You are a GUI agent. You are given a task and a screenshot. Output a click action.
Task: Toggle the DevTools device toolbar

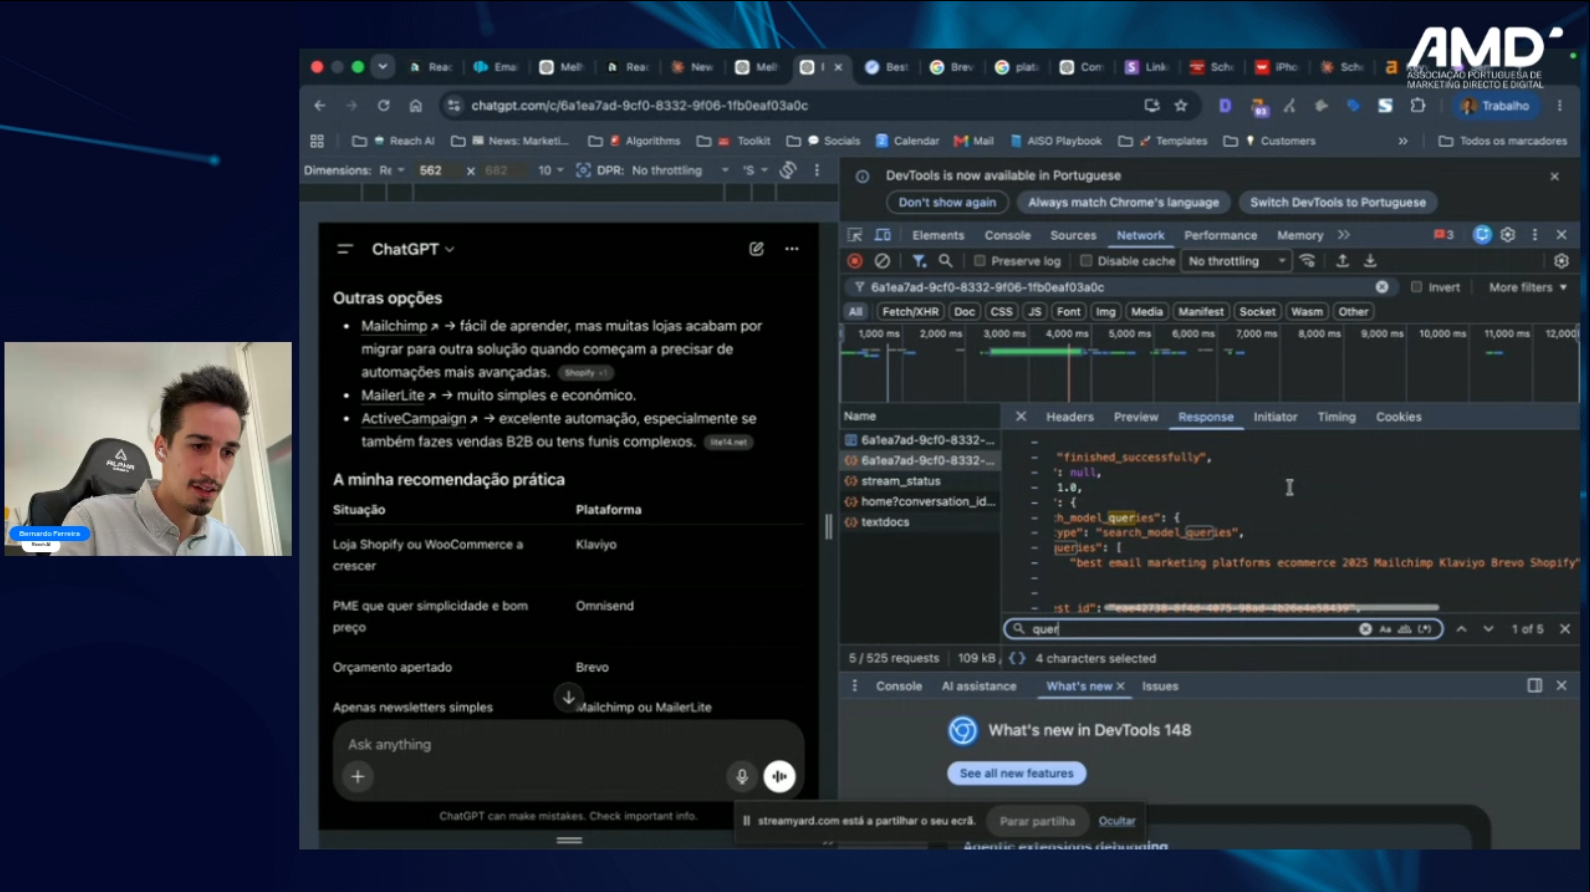(883, 235)
